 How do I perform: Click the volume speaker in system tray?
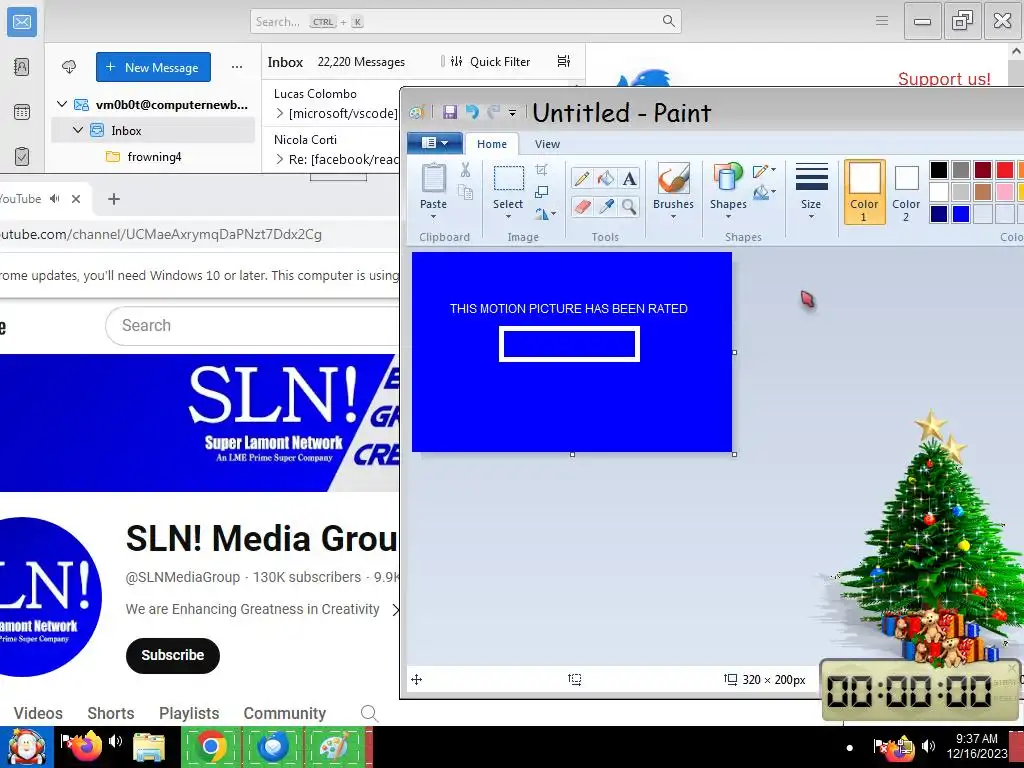click(x=928, y=746)
